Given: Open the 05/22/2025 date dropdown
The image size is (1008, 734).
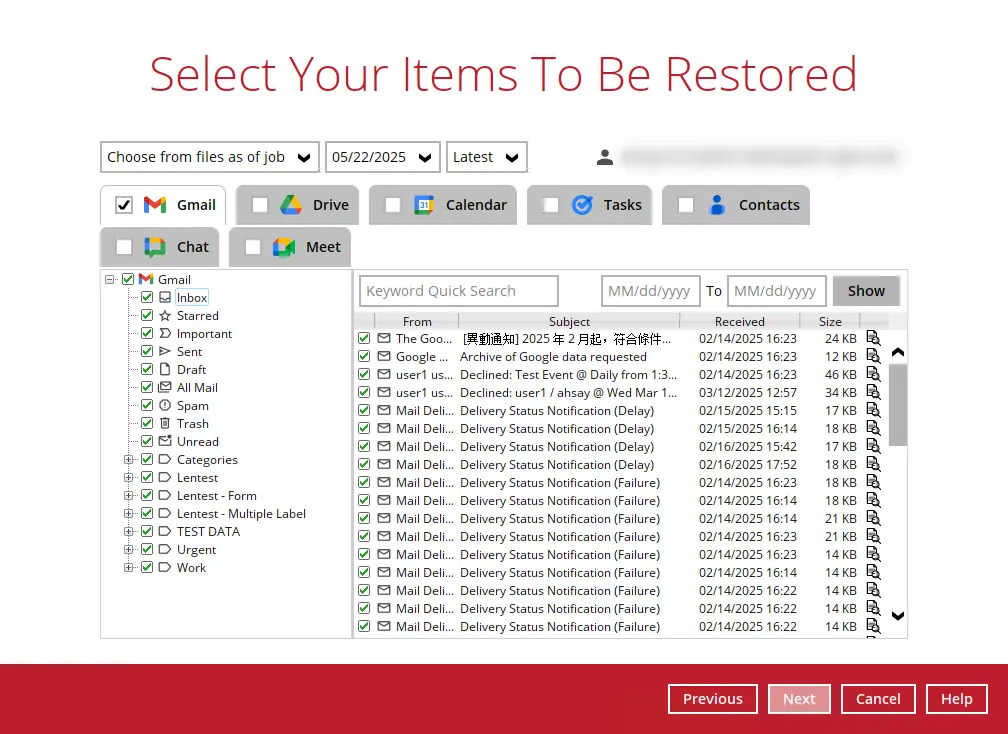Looking at the screenshot, I should 382,156.
